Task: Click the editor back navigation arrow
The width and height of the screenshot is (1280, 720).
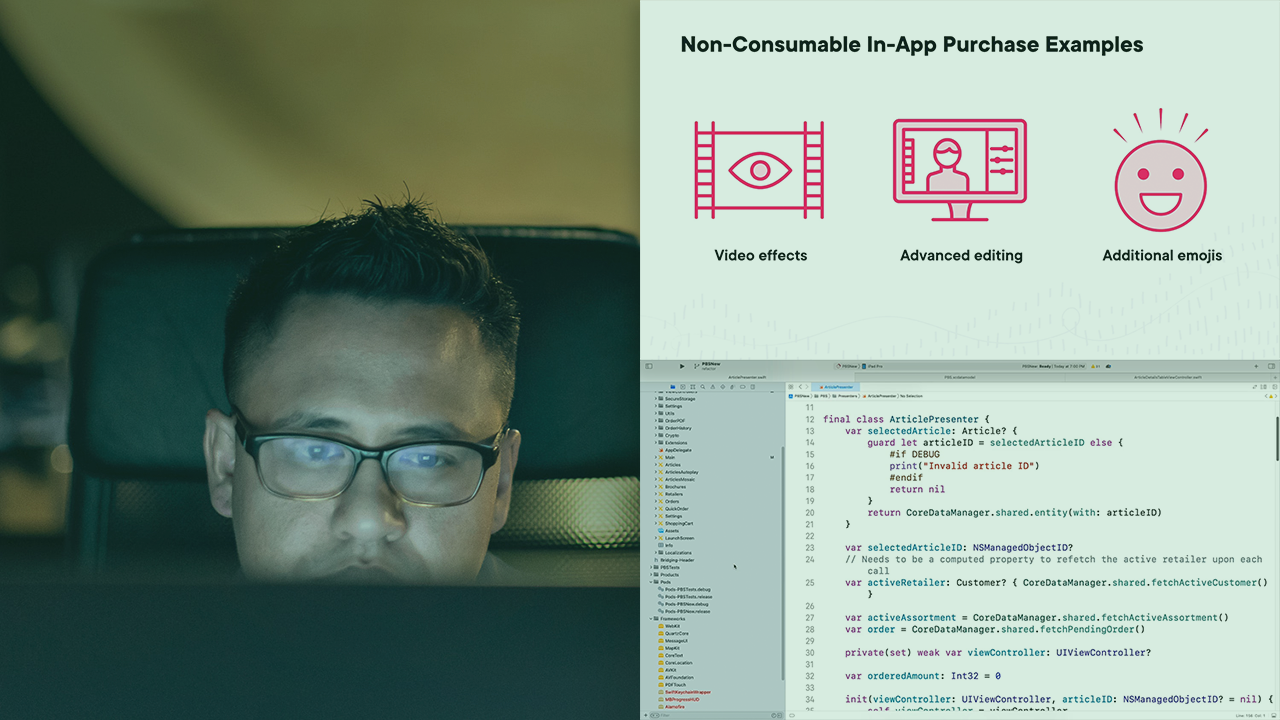Action: (799, 386)
